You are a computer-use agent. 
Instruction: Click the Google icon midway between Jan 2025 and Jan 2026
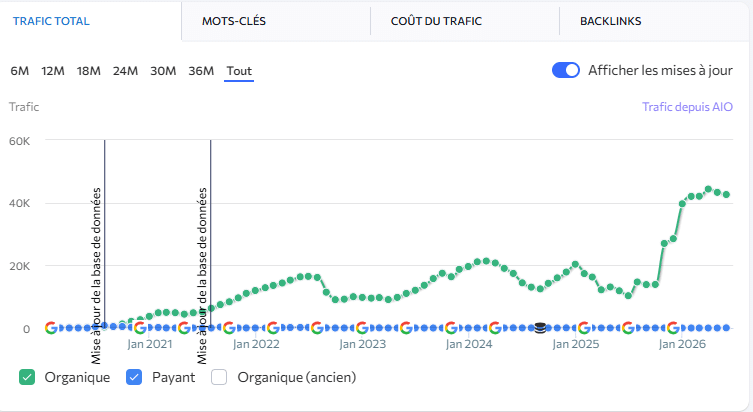tap(628, 328)
